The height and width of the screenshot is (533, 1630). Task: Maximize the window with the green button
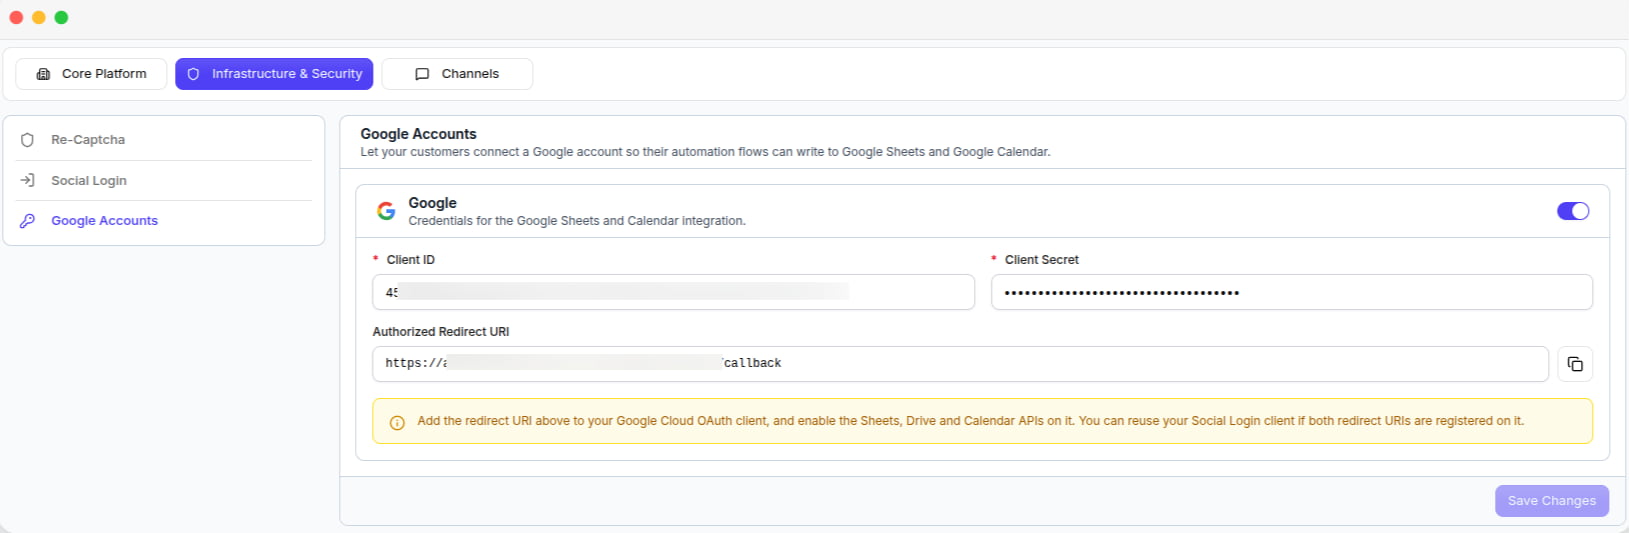pyautogui.click(x=61, y=17)
